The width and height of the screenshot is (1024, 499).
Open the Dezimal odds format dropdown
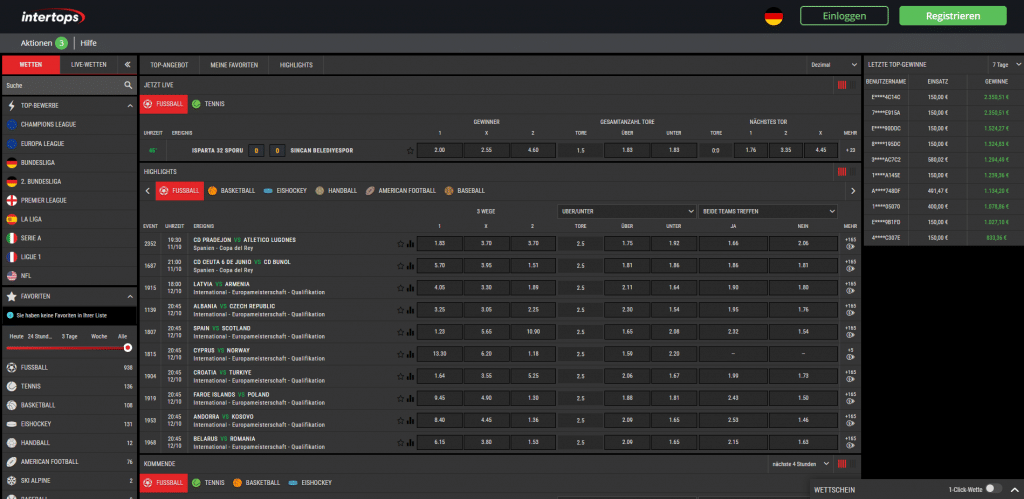pyautogui.click(x=832, y=65)
